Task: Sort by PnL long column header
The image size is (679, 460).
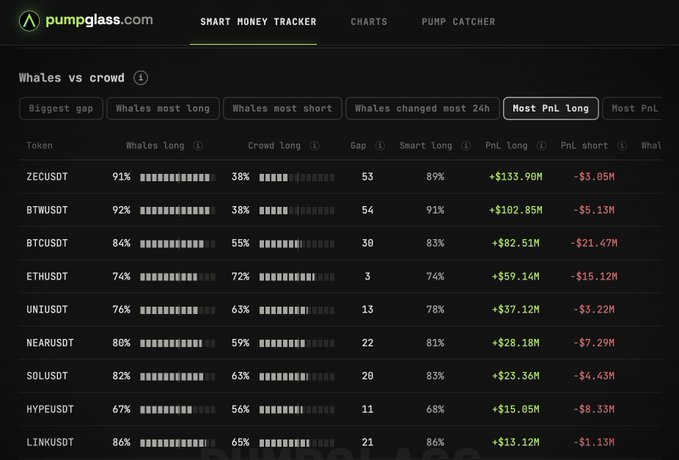Action: pos(506,146)
